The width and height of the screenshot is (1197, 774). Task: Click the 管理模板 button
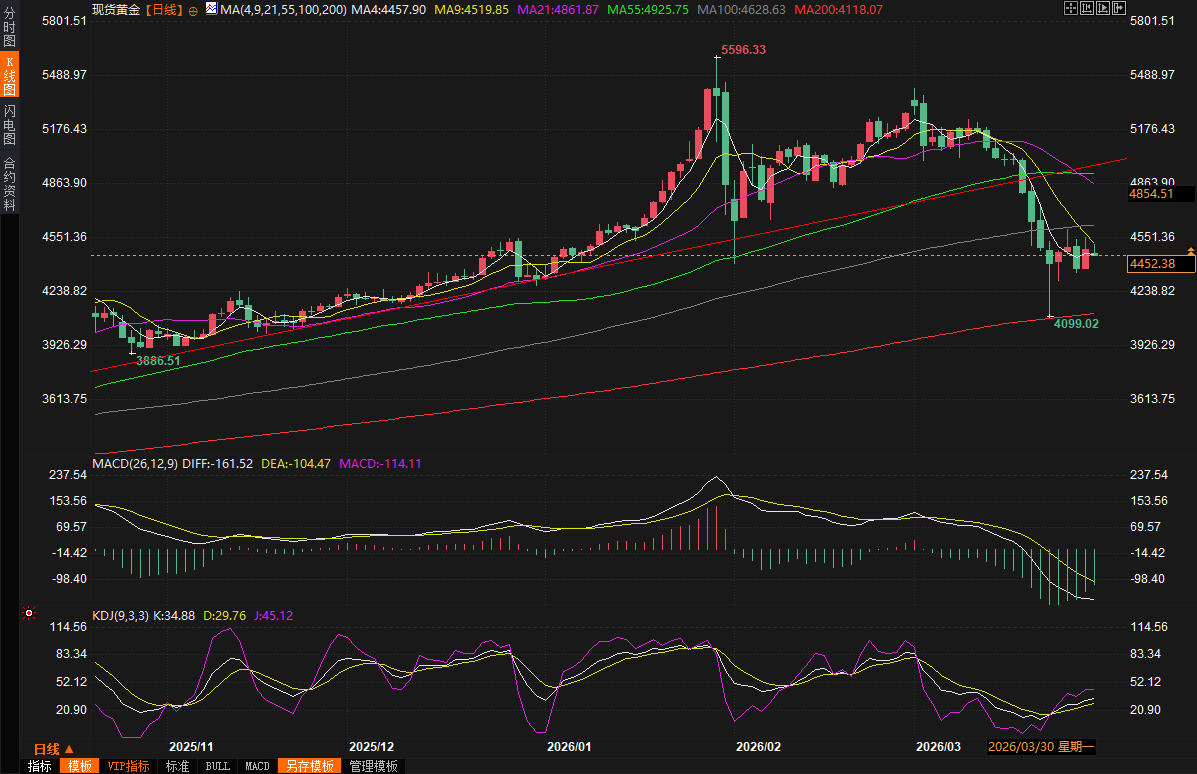[x=373, y=766]
